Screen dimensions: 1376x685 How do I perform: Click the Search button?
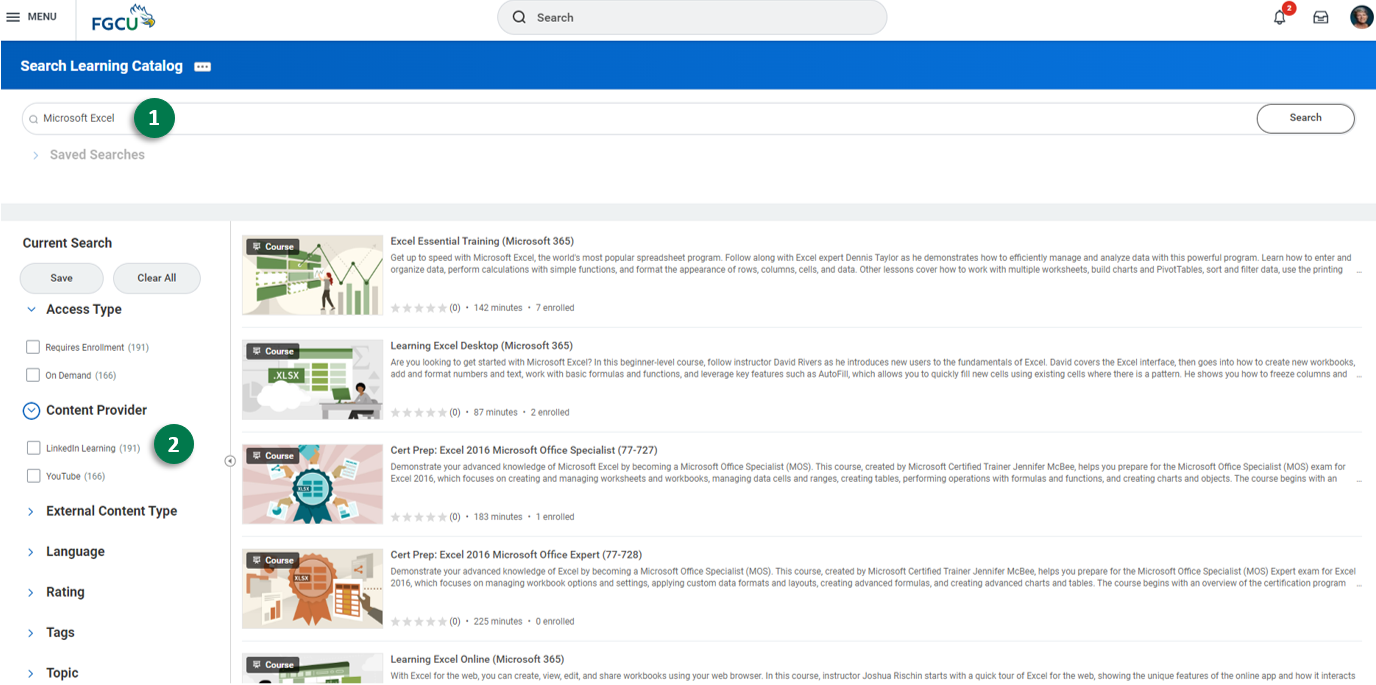tap(1305, 118)
